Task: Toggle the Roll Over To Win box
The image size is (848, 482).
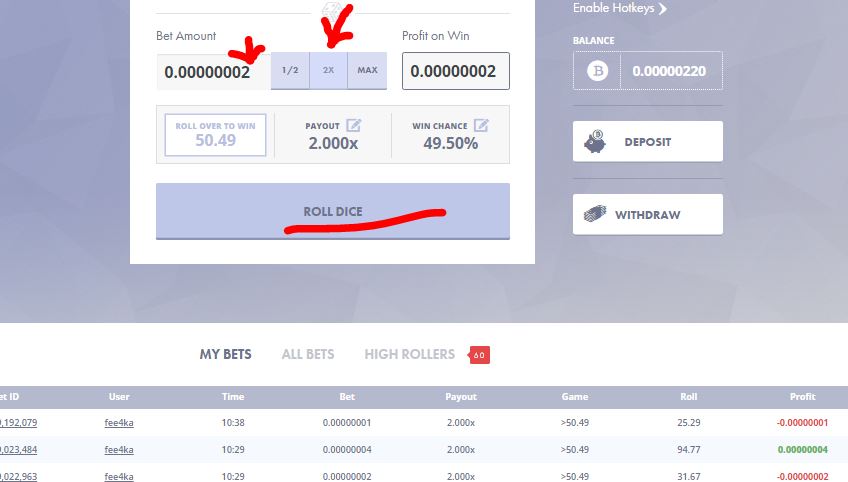Action: [216, 134]
